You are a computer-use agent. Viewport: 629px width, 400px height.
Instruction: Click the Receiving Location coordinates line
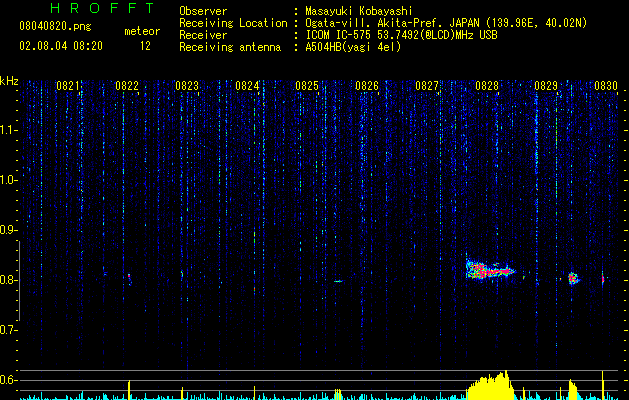coord(446,23)
